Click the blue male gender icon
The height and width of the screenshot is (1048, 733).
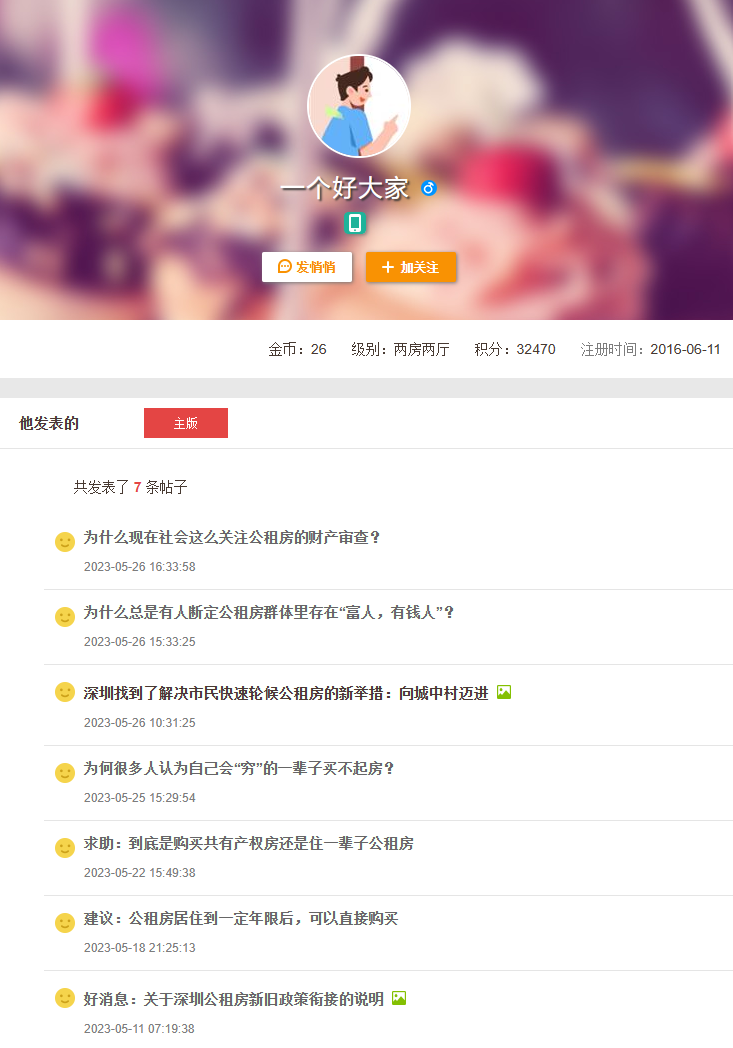[x=429, y=188]
